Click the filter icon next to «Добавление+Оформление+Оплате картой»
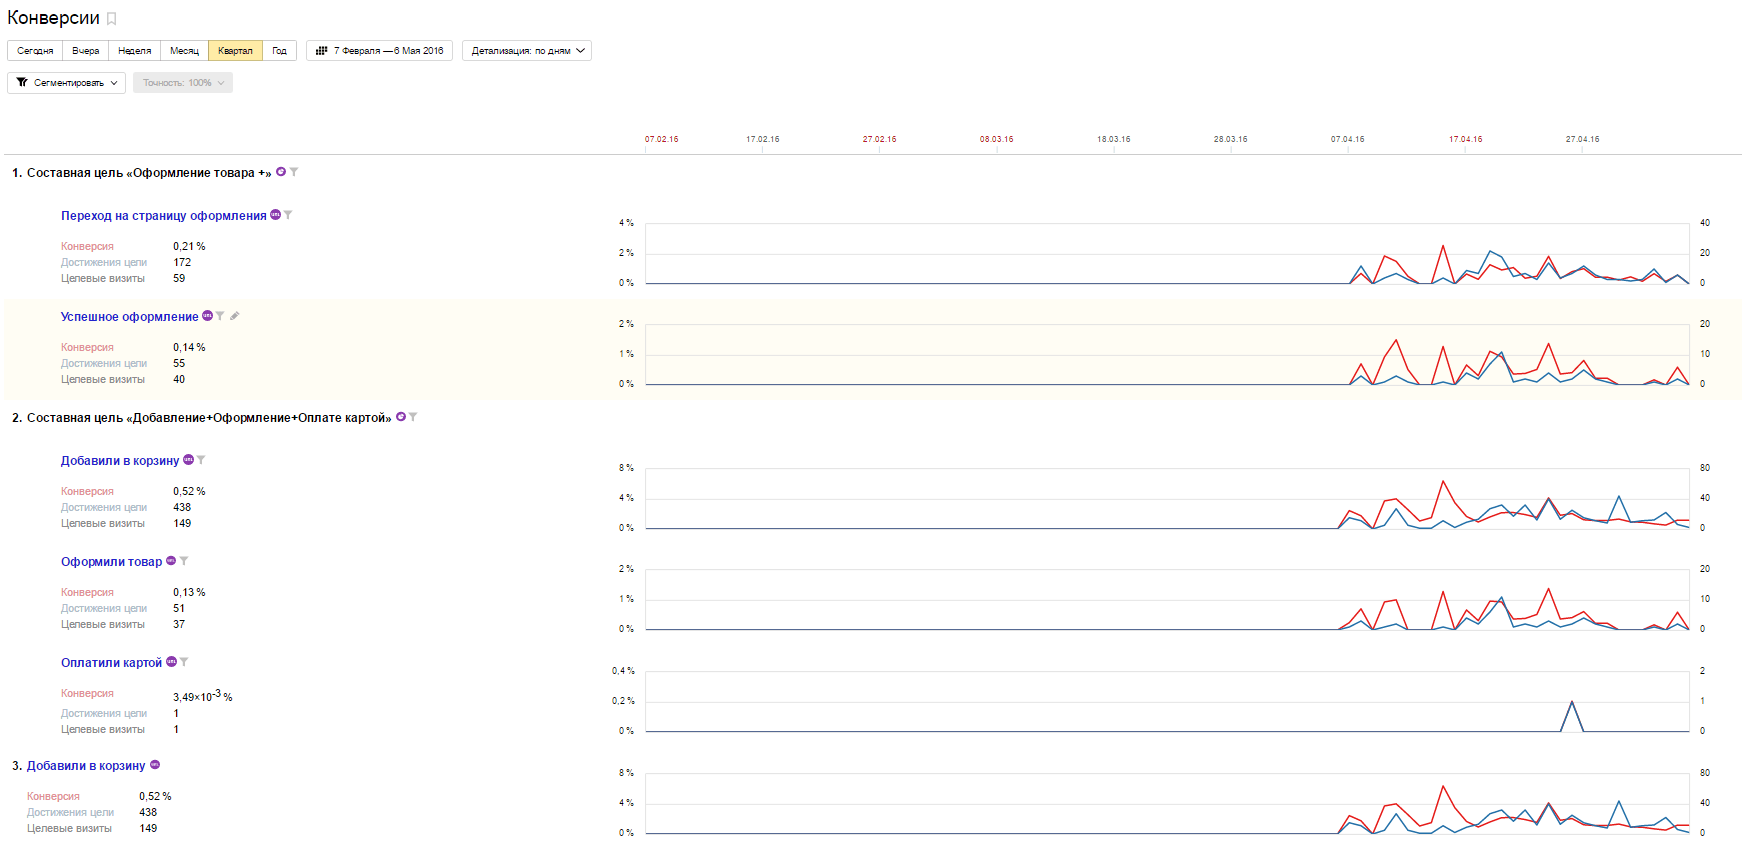 click(413, 417)
